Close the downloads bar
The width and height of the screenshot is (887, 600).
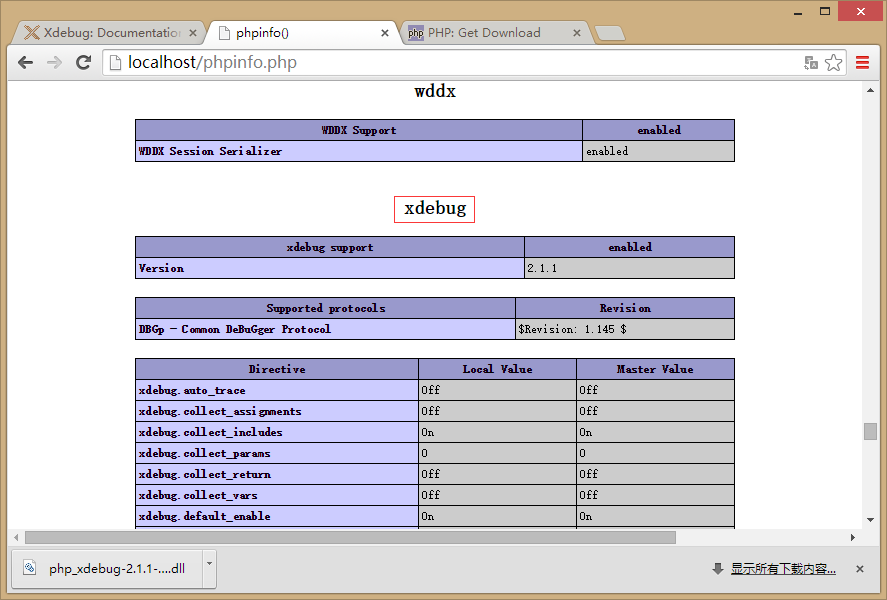(x=859, y=569)
